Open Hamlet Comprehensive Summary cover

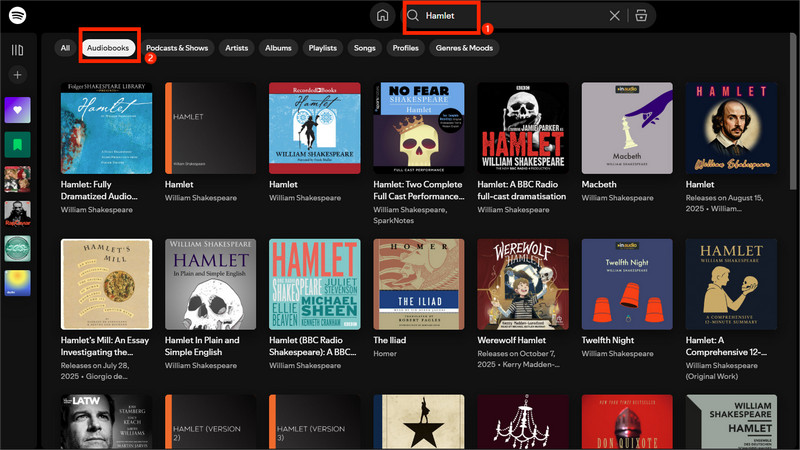(731, 284)
